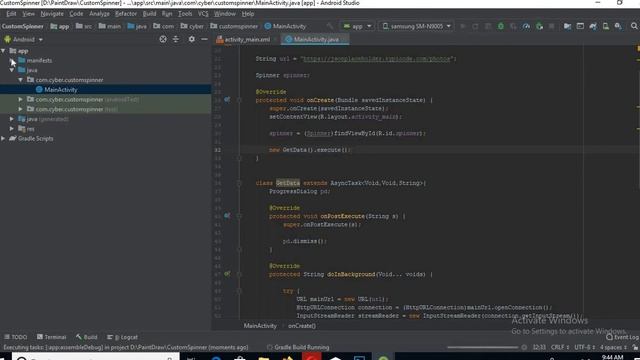This screenshot has width=640, height=360.
Task: Open Project panel gear settings
Action: click(x=191, y=39)
